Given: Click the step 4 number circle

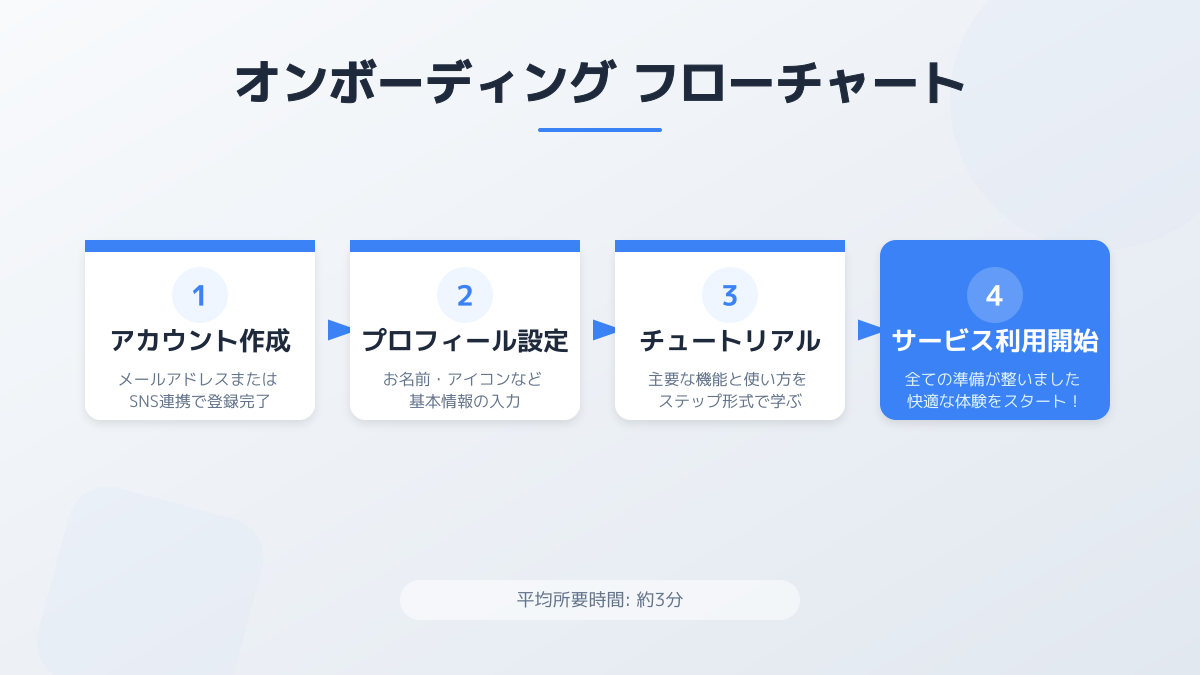Looking at the screenshot, I should [x=995, y=295].
